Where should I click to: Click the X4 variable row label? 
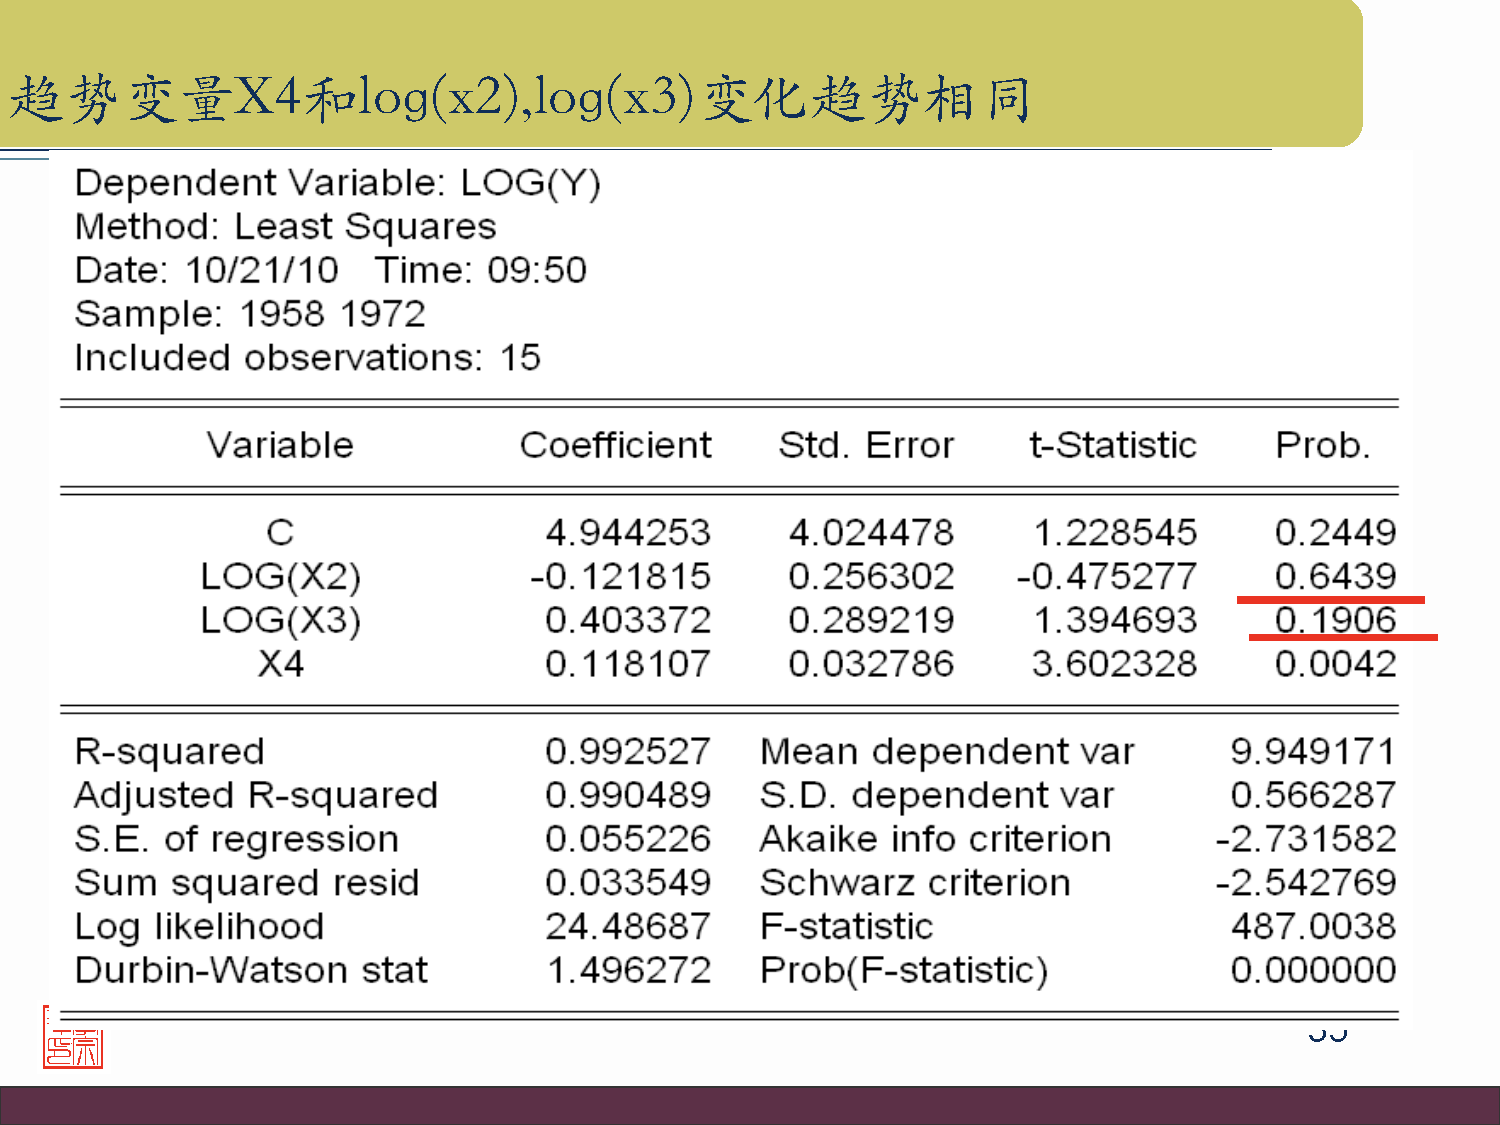[x=280, y=664]
